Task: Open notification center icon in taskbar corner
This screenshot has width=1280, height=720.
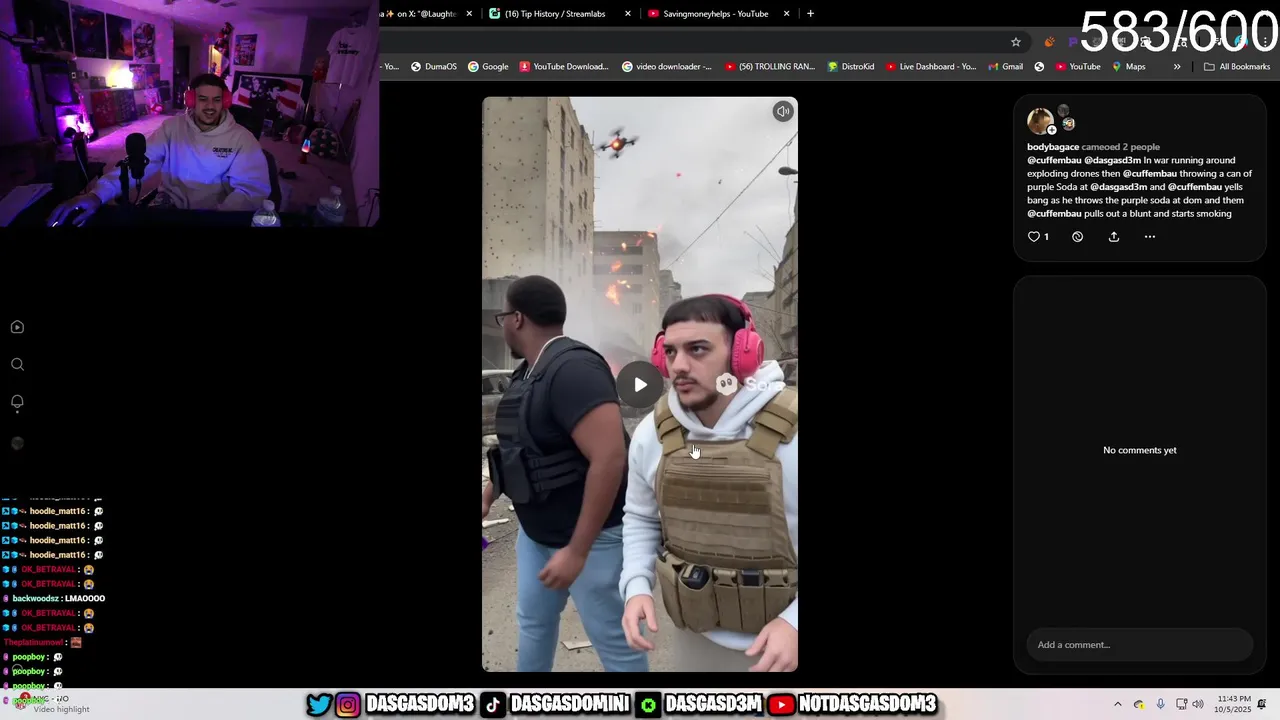Action: coord(1263,704)
